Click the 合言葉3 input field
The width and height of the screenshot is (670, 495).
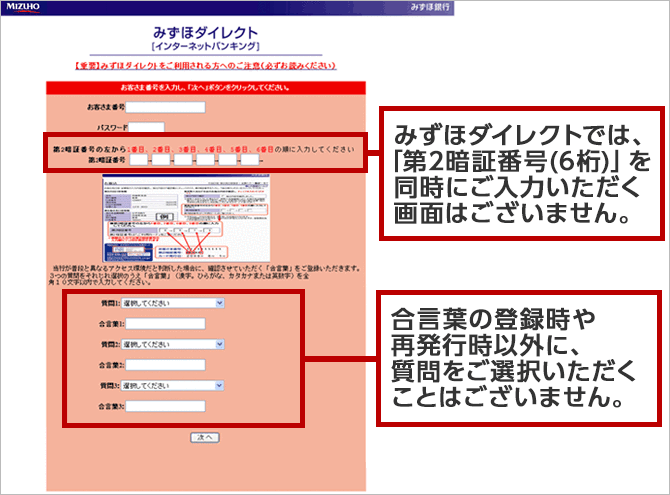tap(165, 406)
